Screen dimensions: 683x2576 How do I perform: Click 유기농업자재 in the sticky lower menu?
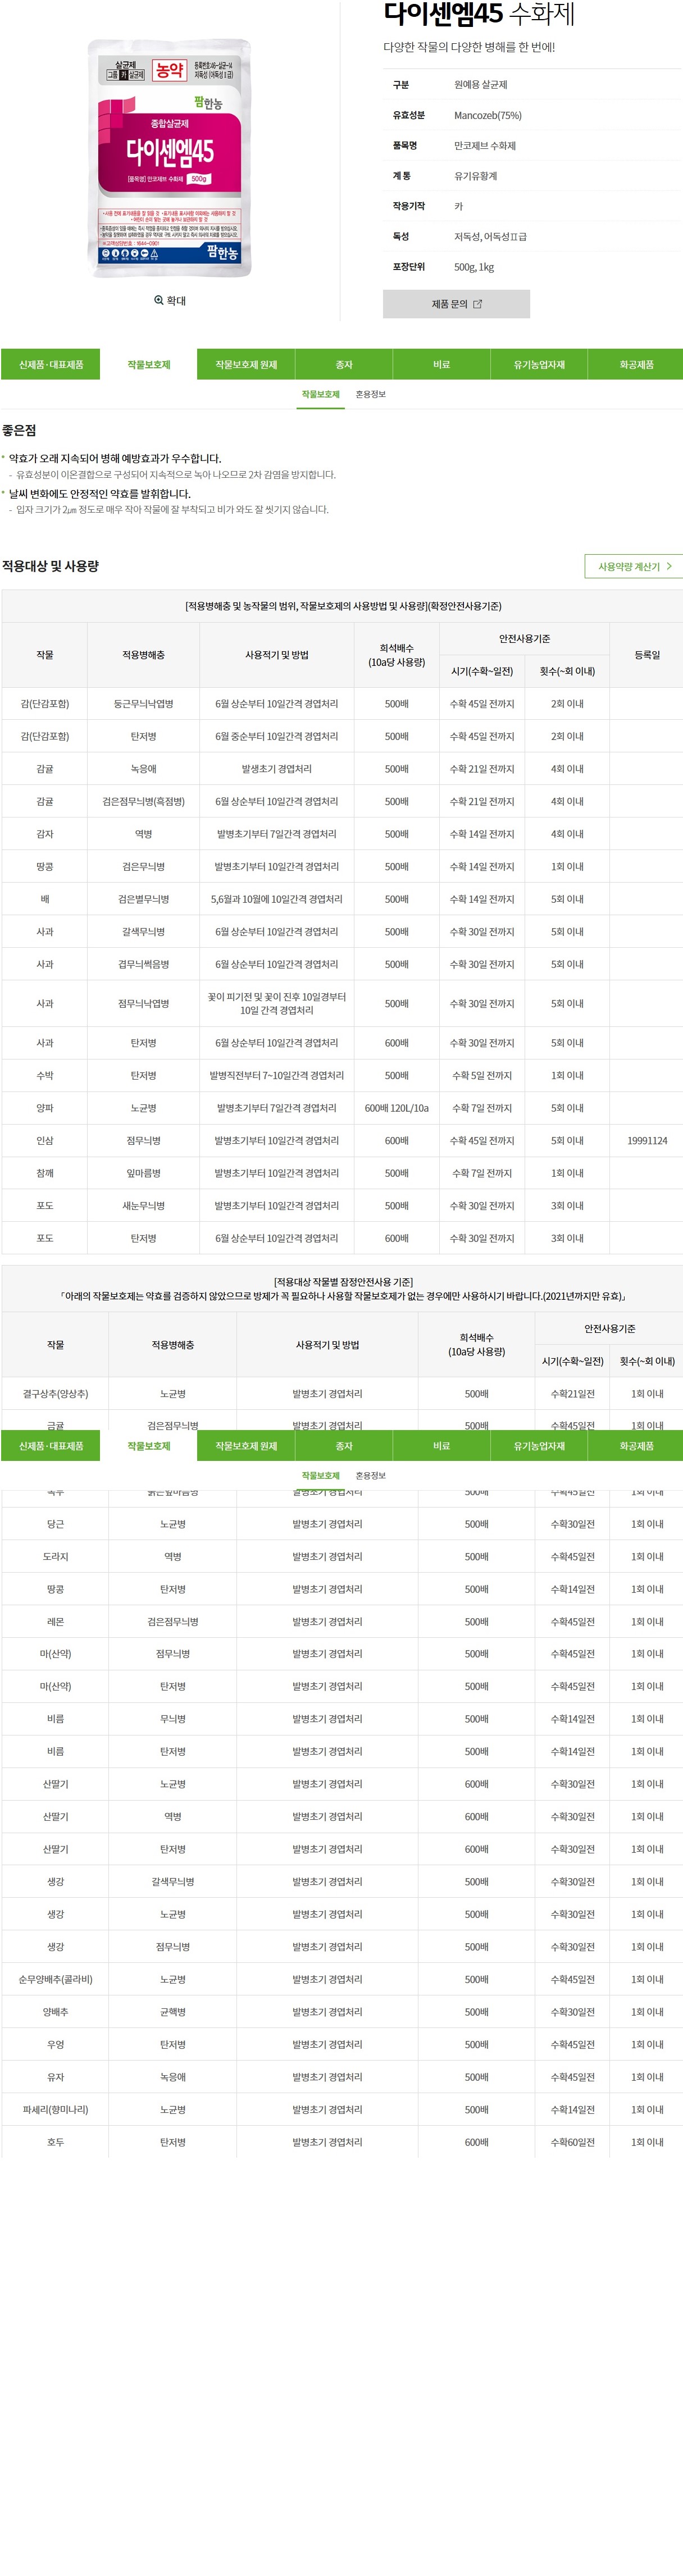tap(539, 1446)
